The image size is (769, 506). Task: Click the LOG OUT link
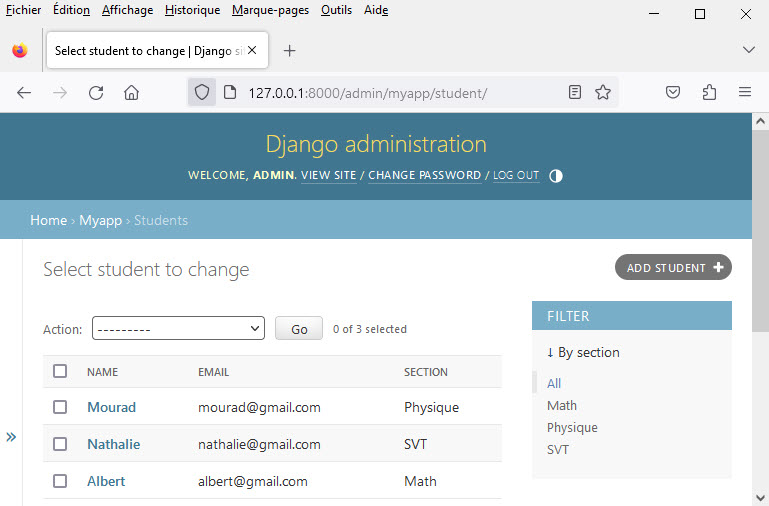(516, 176)
